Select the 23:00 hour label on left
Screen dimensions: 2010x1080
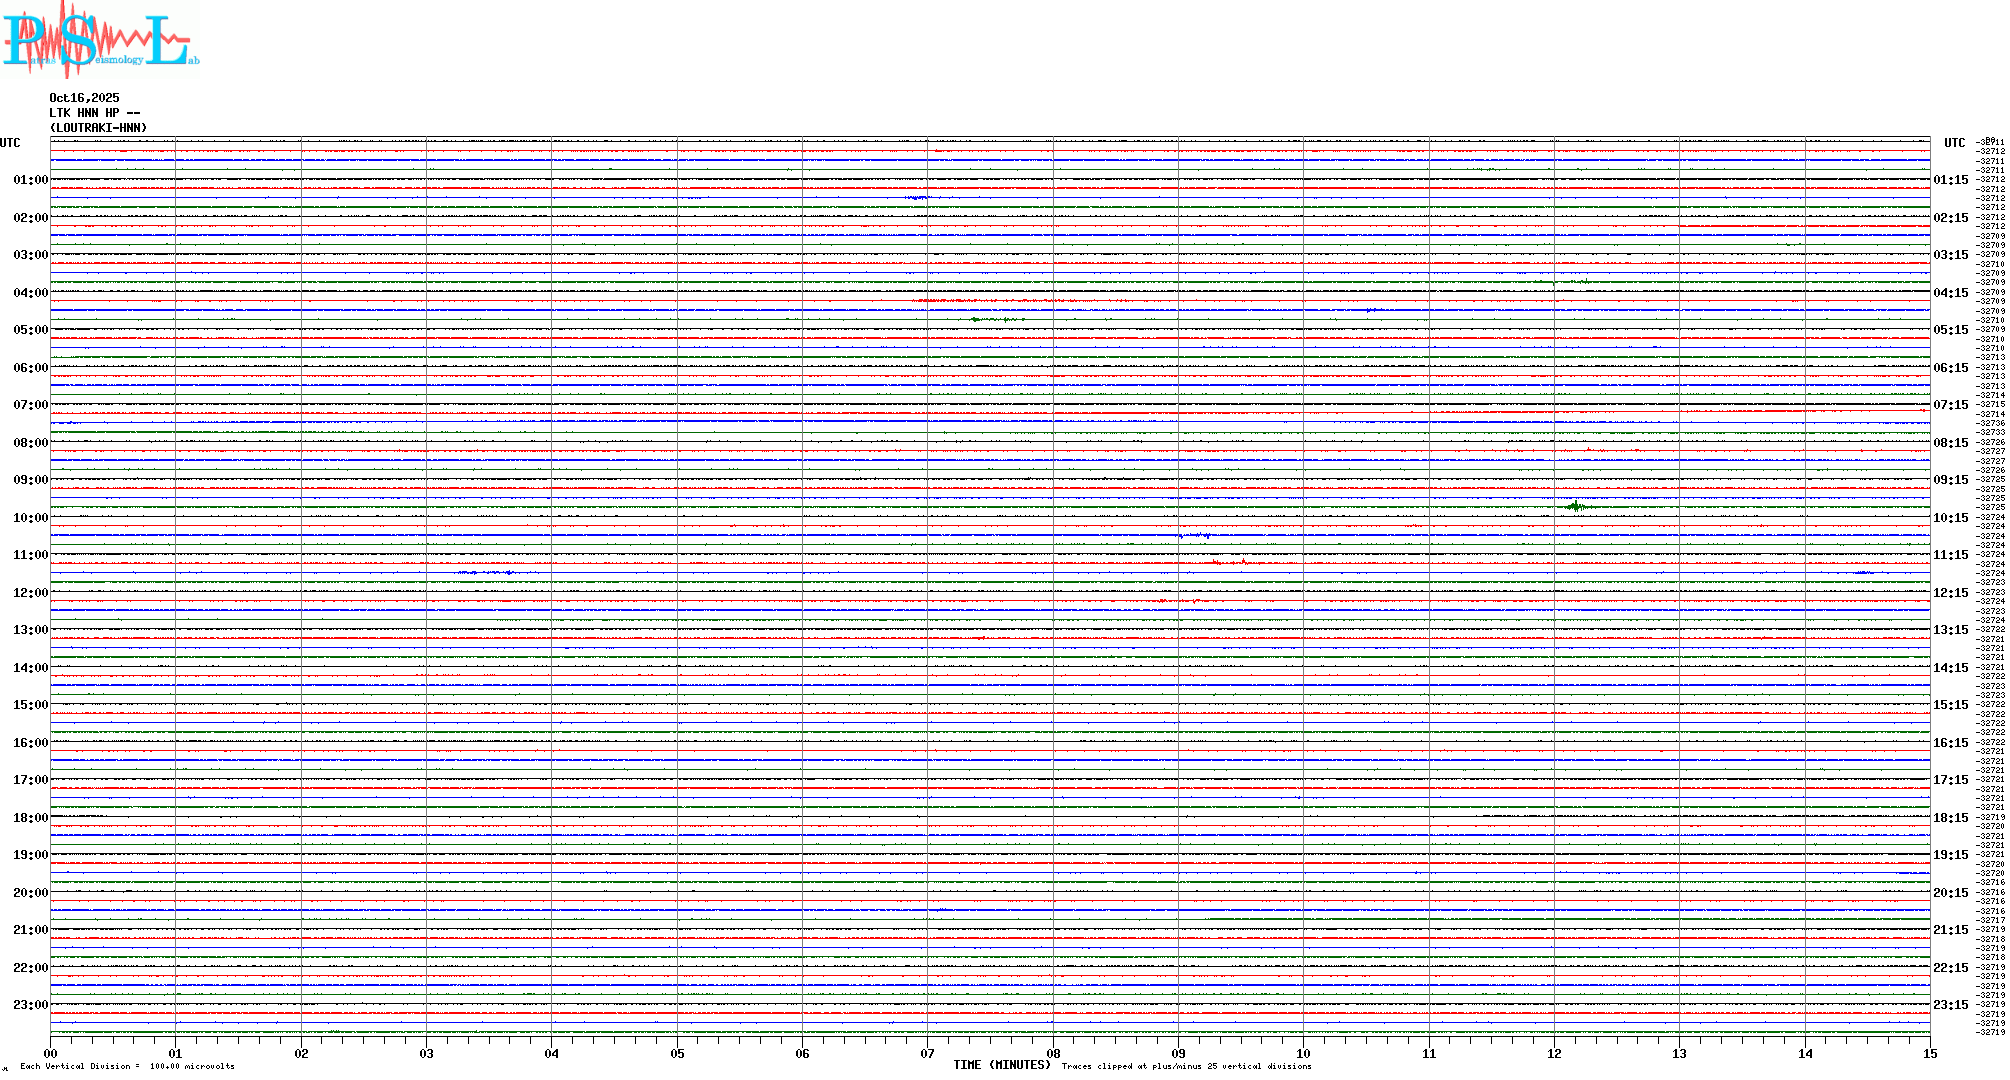pyautogui.click(x=30, y=1005)
